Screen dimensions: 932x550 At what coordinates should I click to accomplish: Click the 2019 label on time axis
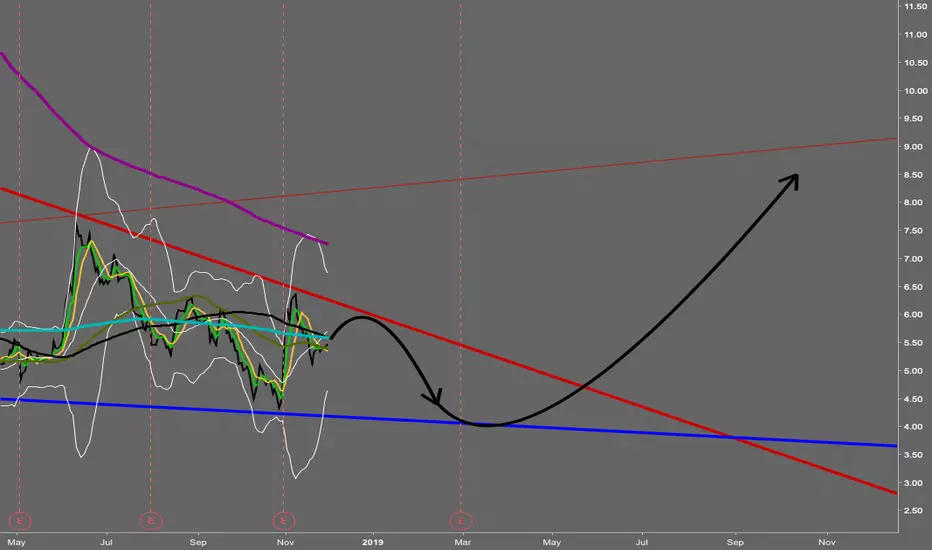(373, 542)
